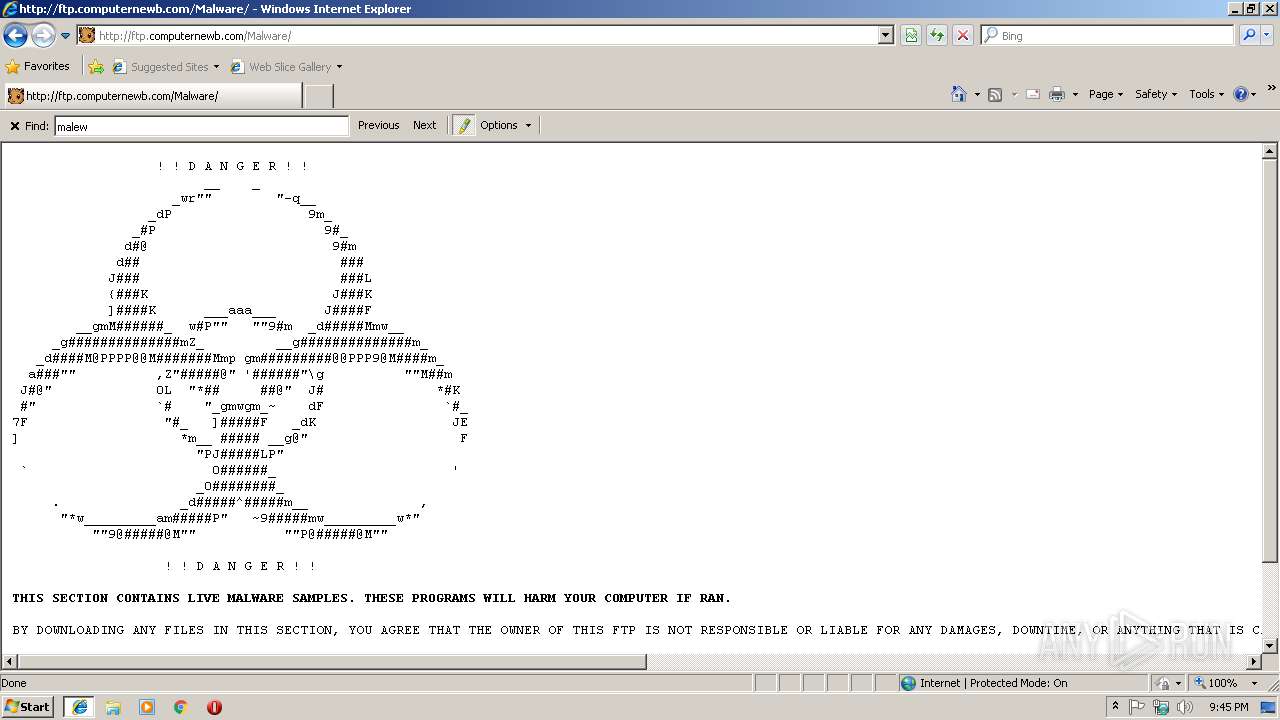The image size is (1280, 720).
Task: Click the 100% zoom level button
Action: point(1215,683)
